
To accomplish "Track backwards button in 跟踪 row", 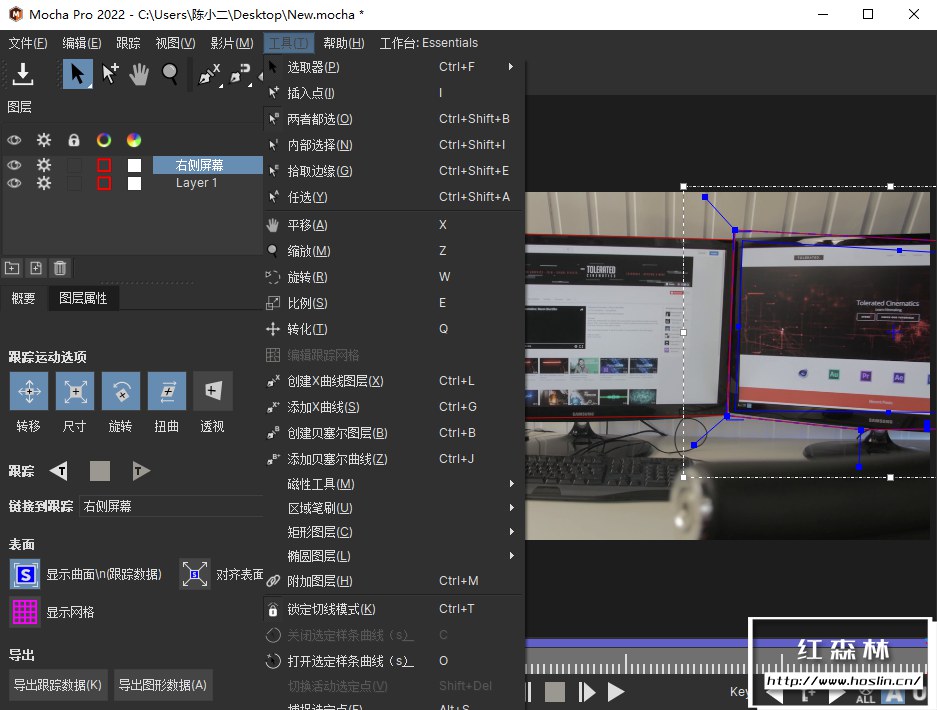I will [59, 471].
